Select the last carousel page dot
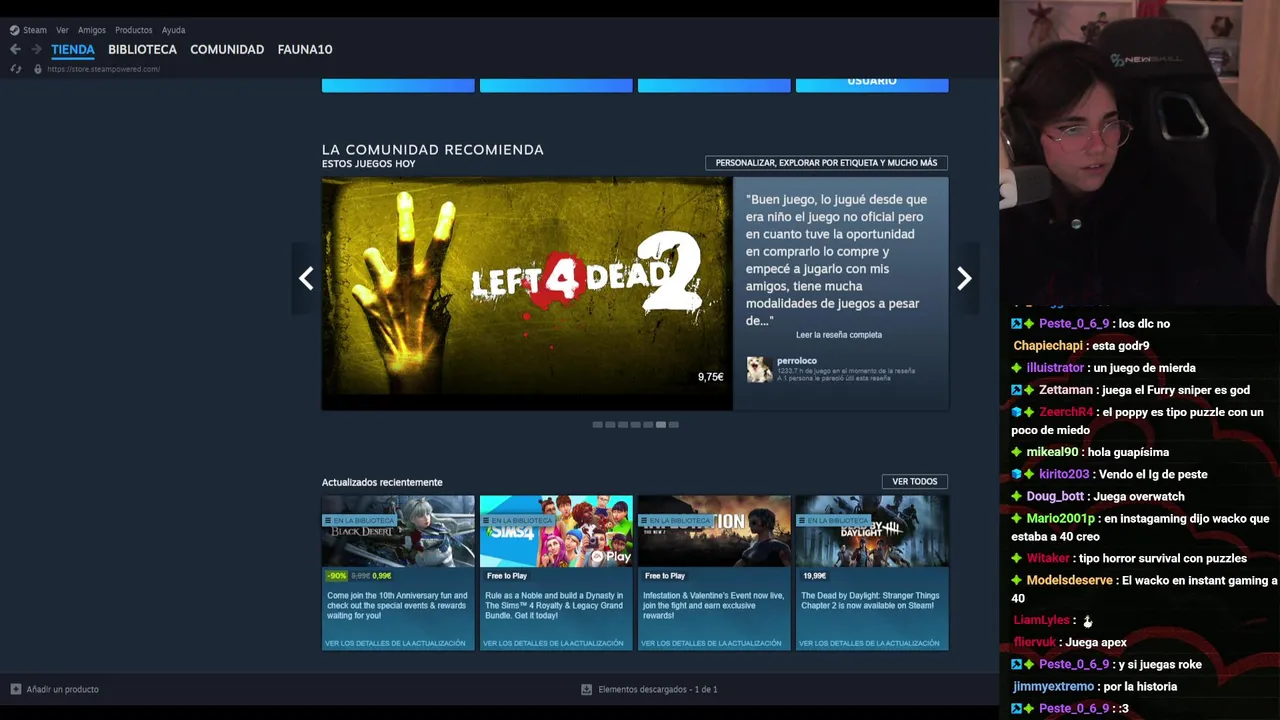The width and height of the screenshot is (1280, 720). point(673,425)
